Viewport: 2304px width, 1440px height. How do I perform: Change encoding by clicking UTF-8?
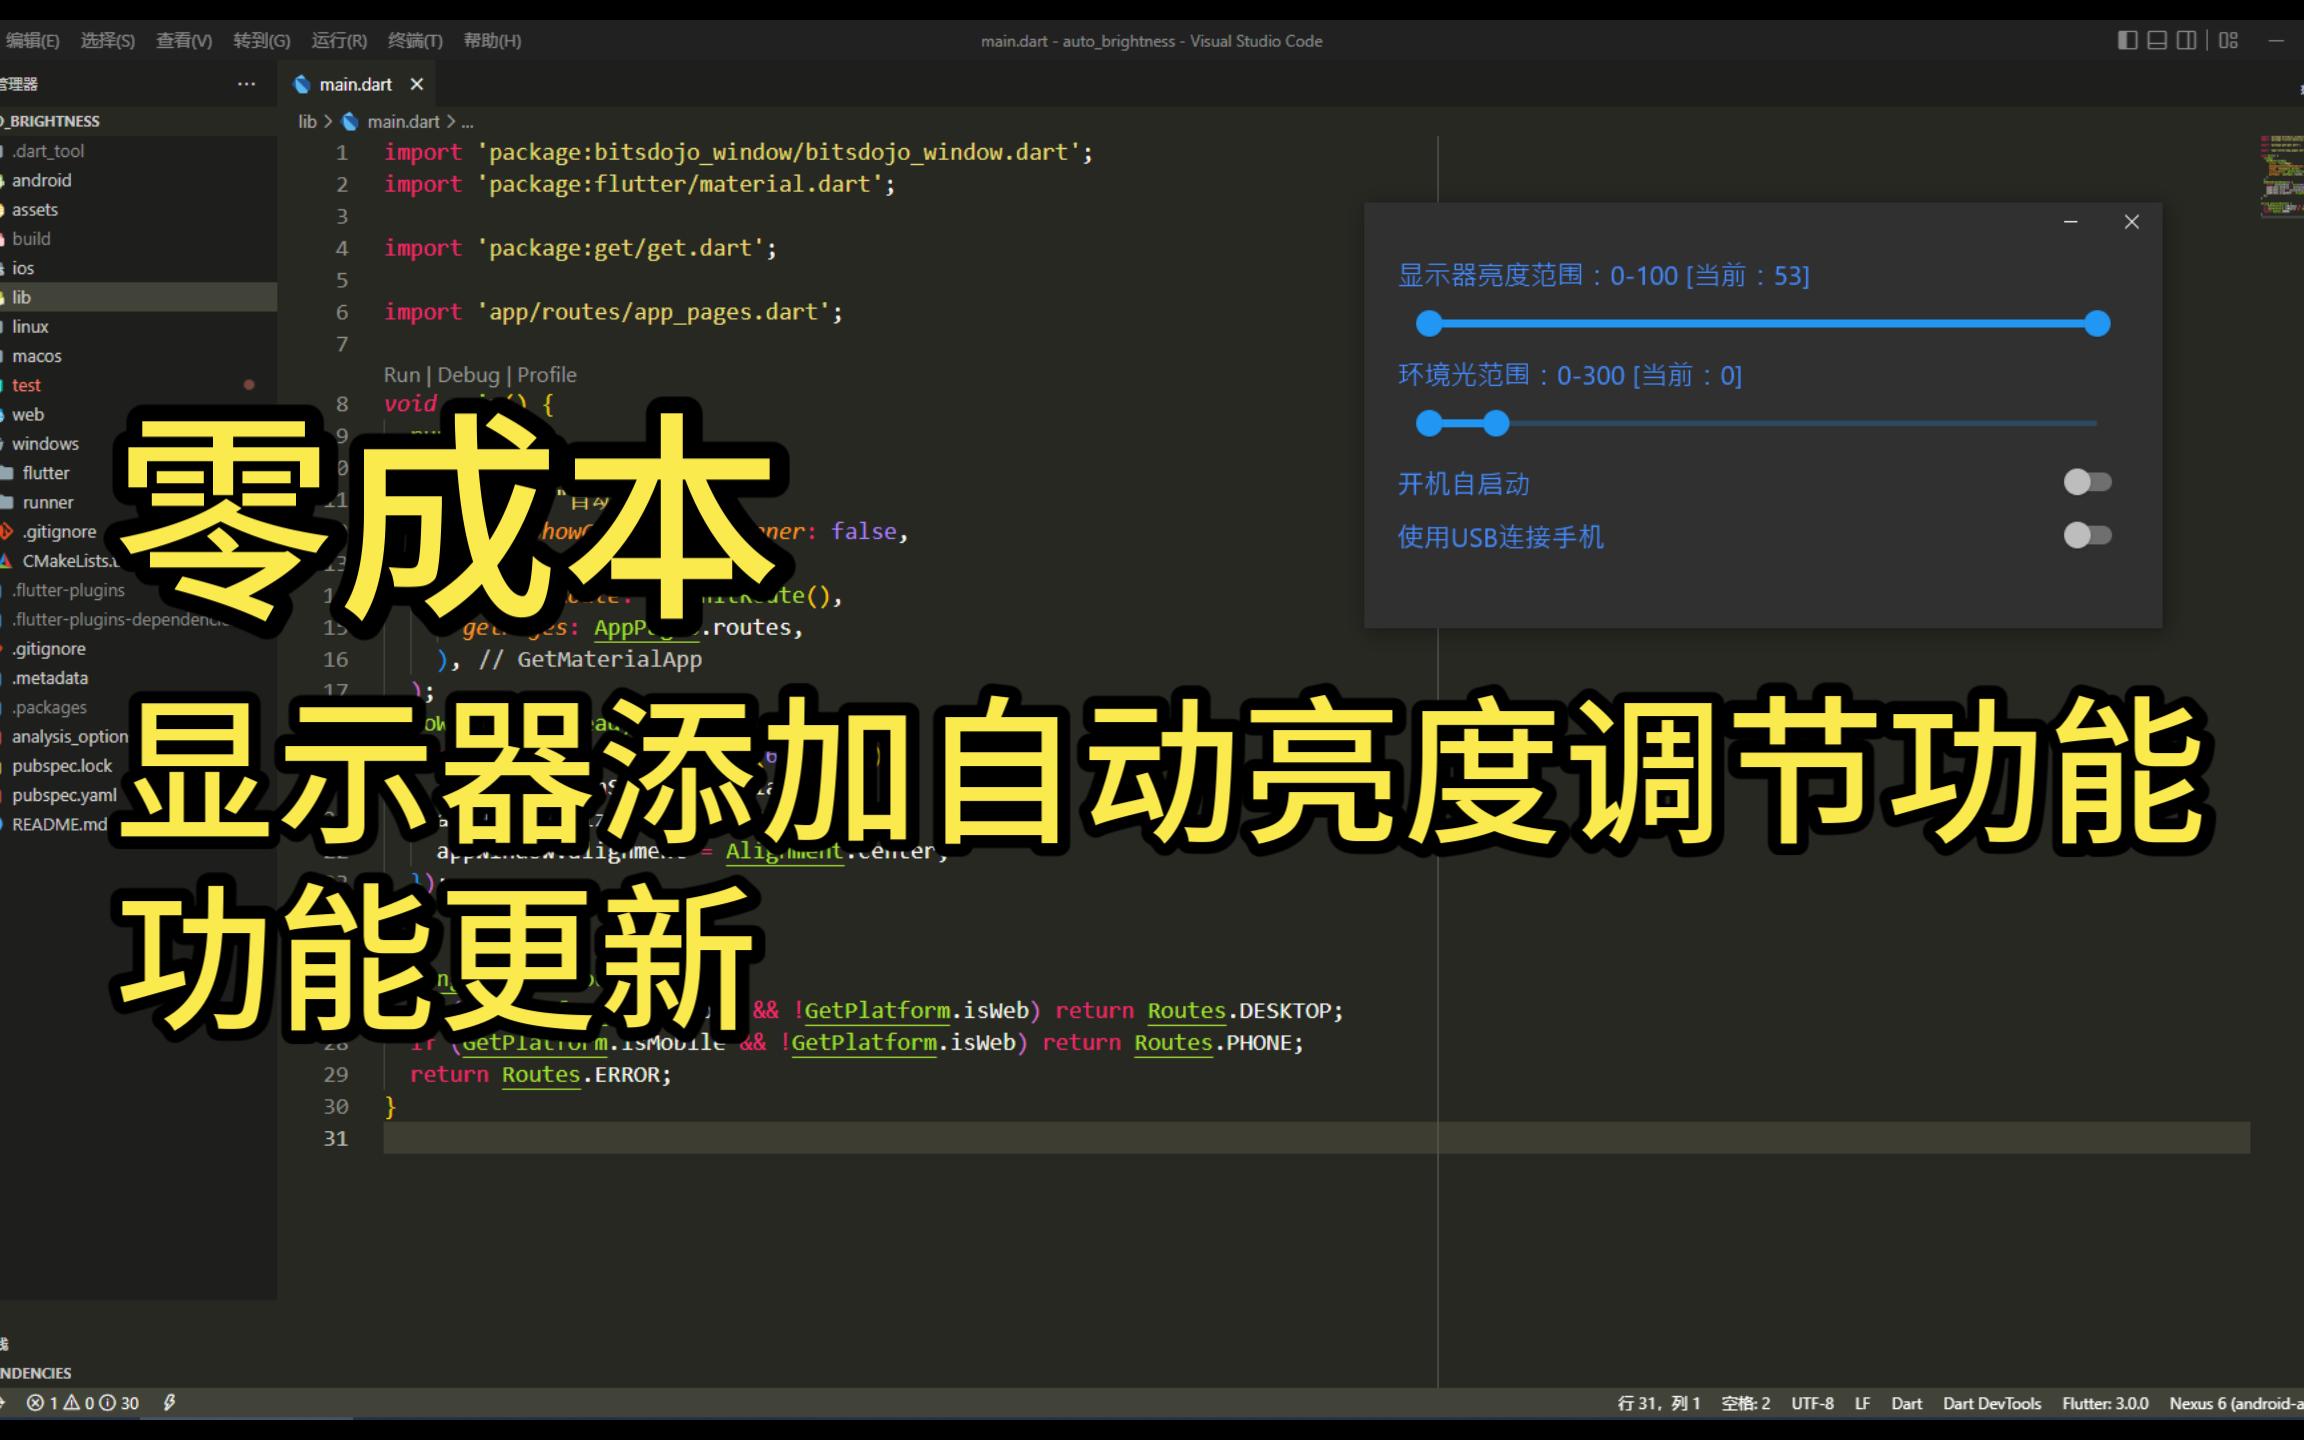click(x=1812, y=1403)
